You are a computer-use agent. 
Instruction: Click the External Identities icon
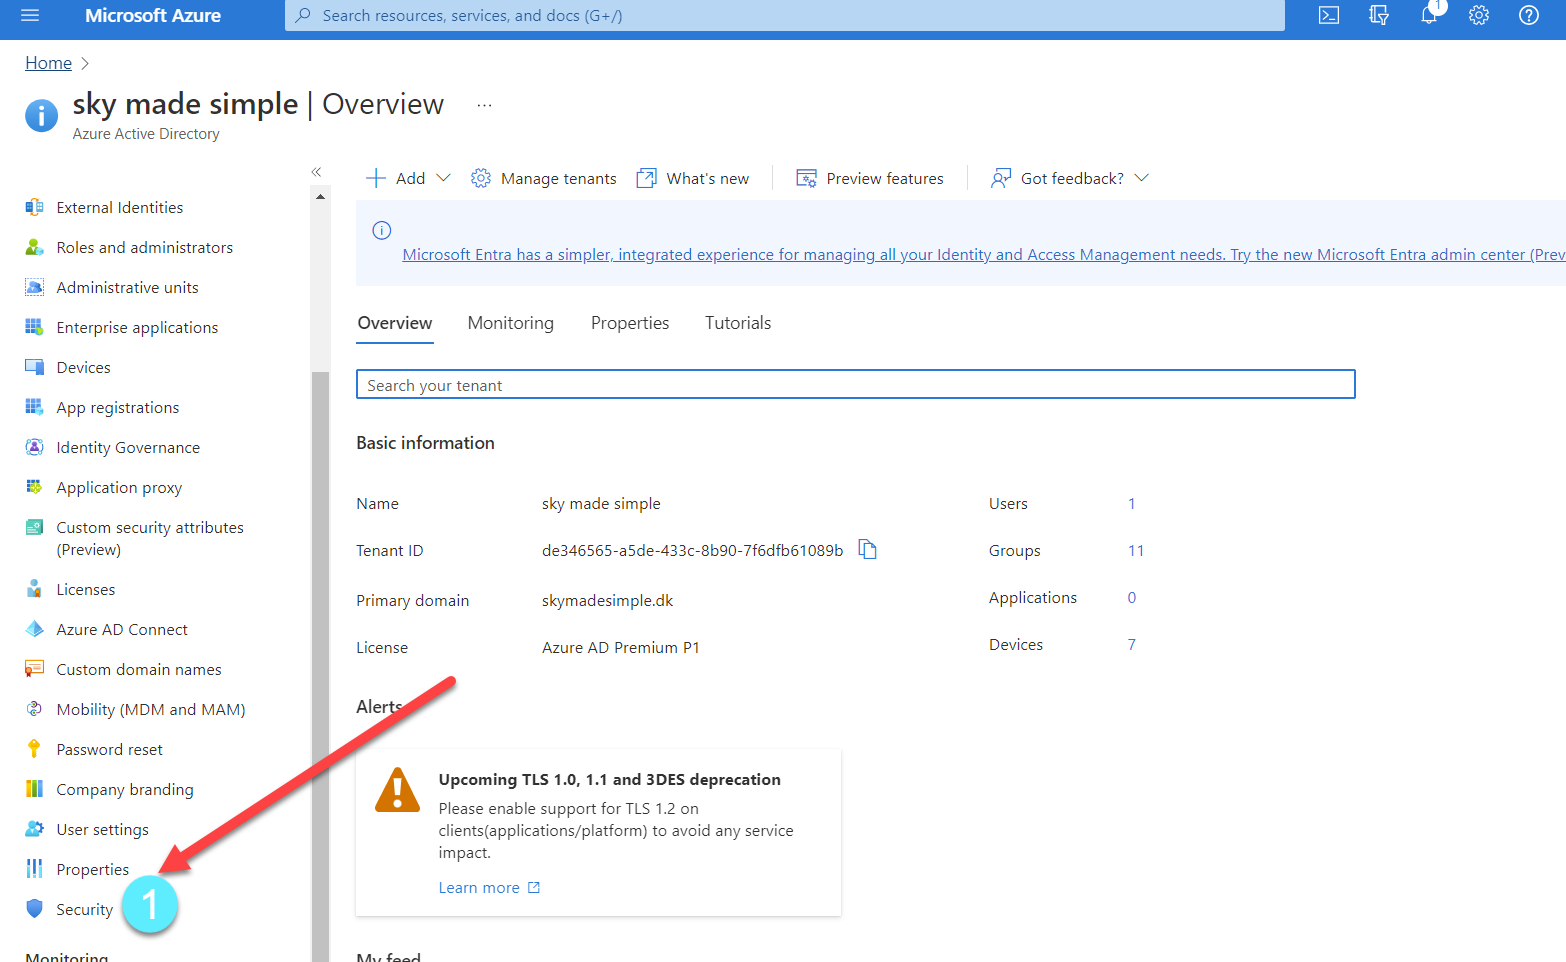coord(34,207)
